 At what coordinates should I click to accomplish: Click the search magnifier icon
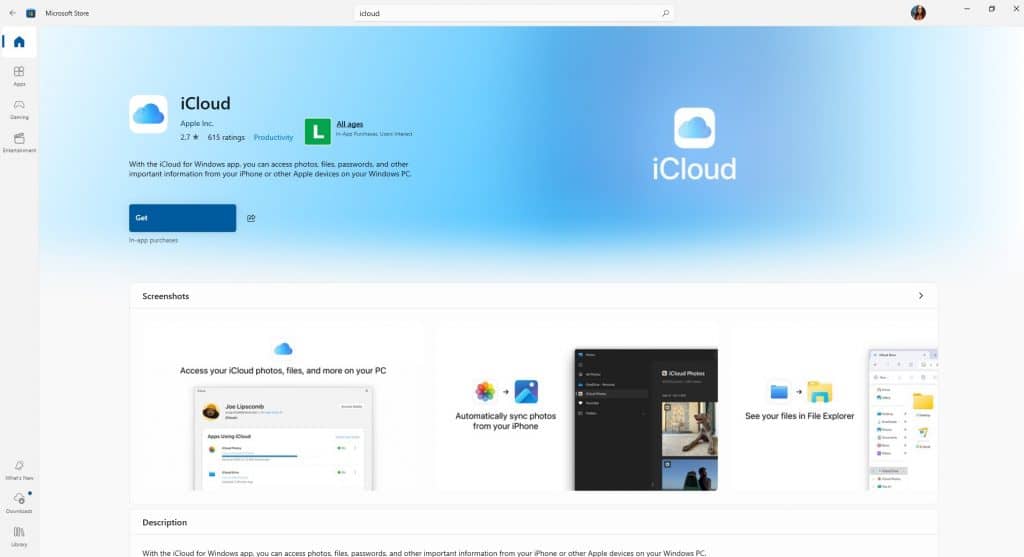[x=665, y=13]
